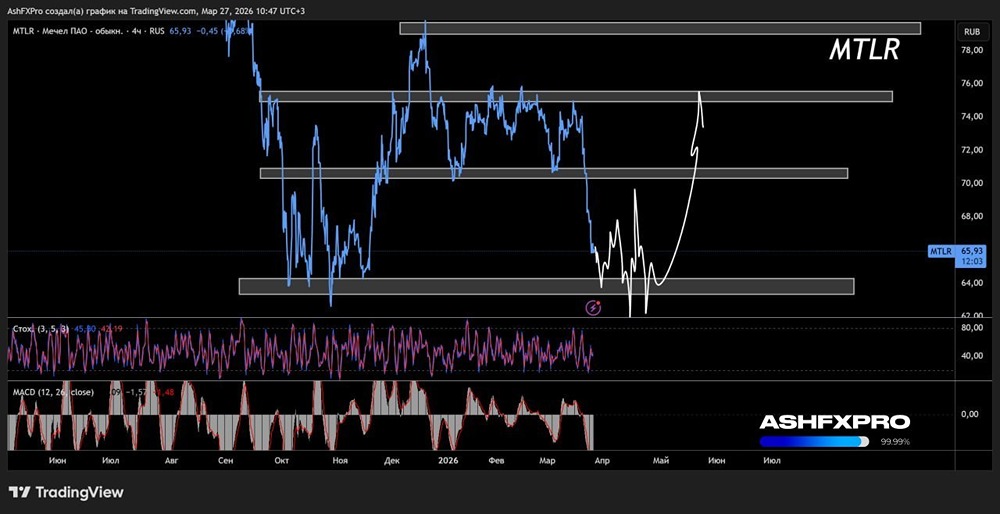
Task: Click the 74,00 price axis label
Action: point(970,117)
